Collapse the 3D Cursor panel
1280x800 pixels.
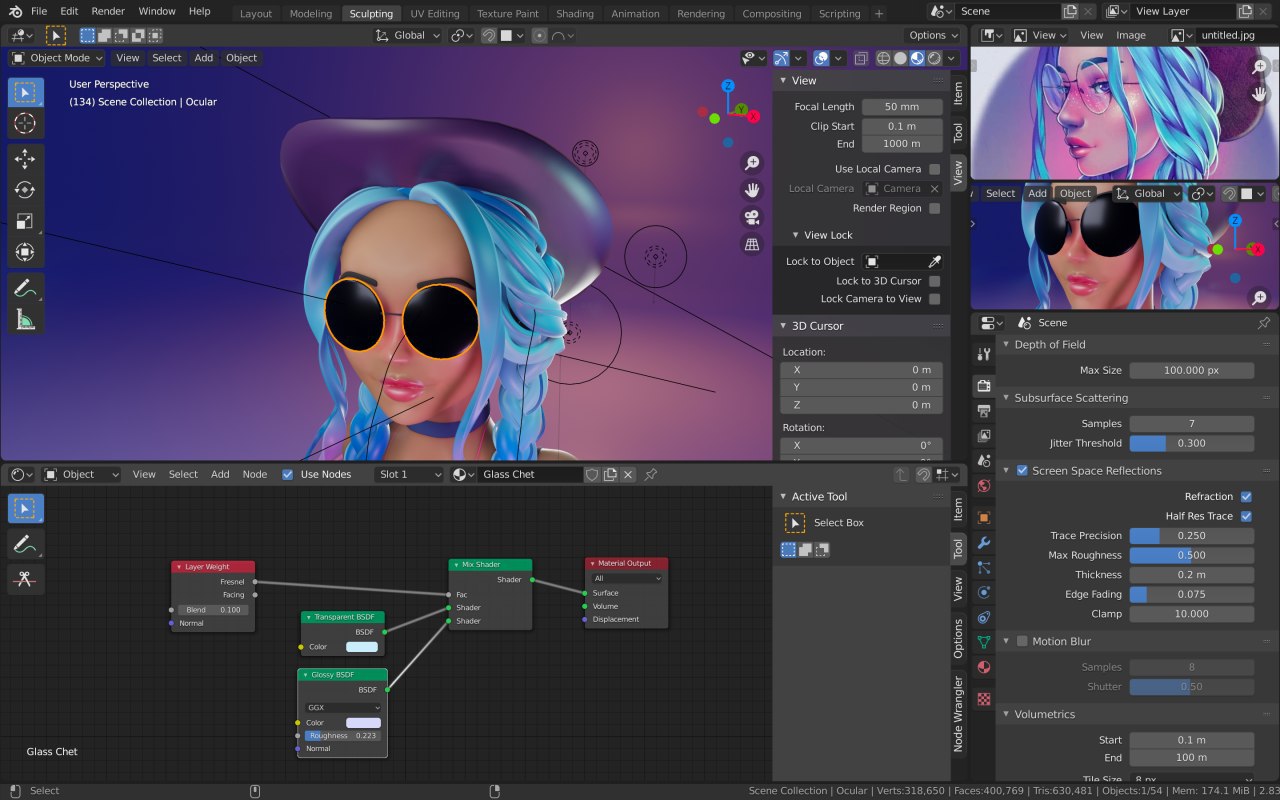coord(784,326)
